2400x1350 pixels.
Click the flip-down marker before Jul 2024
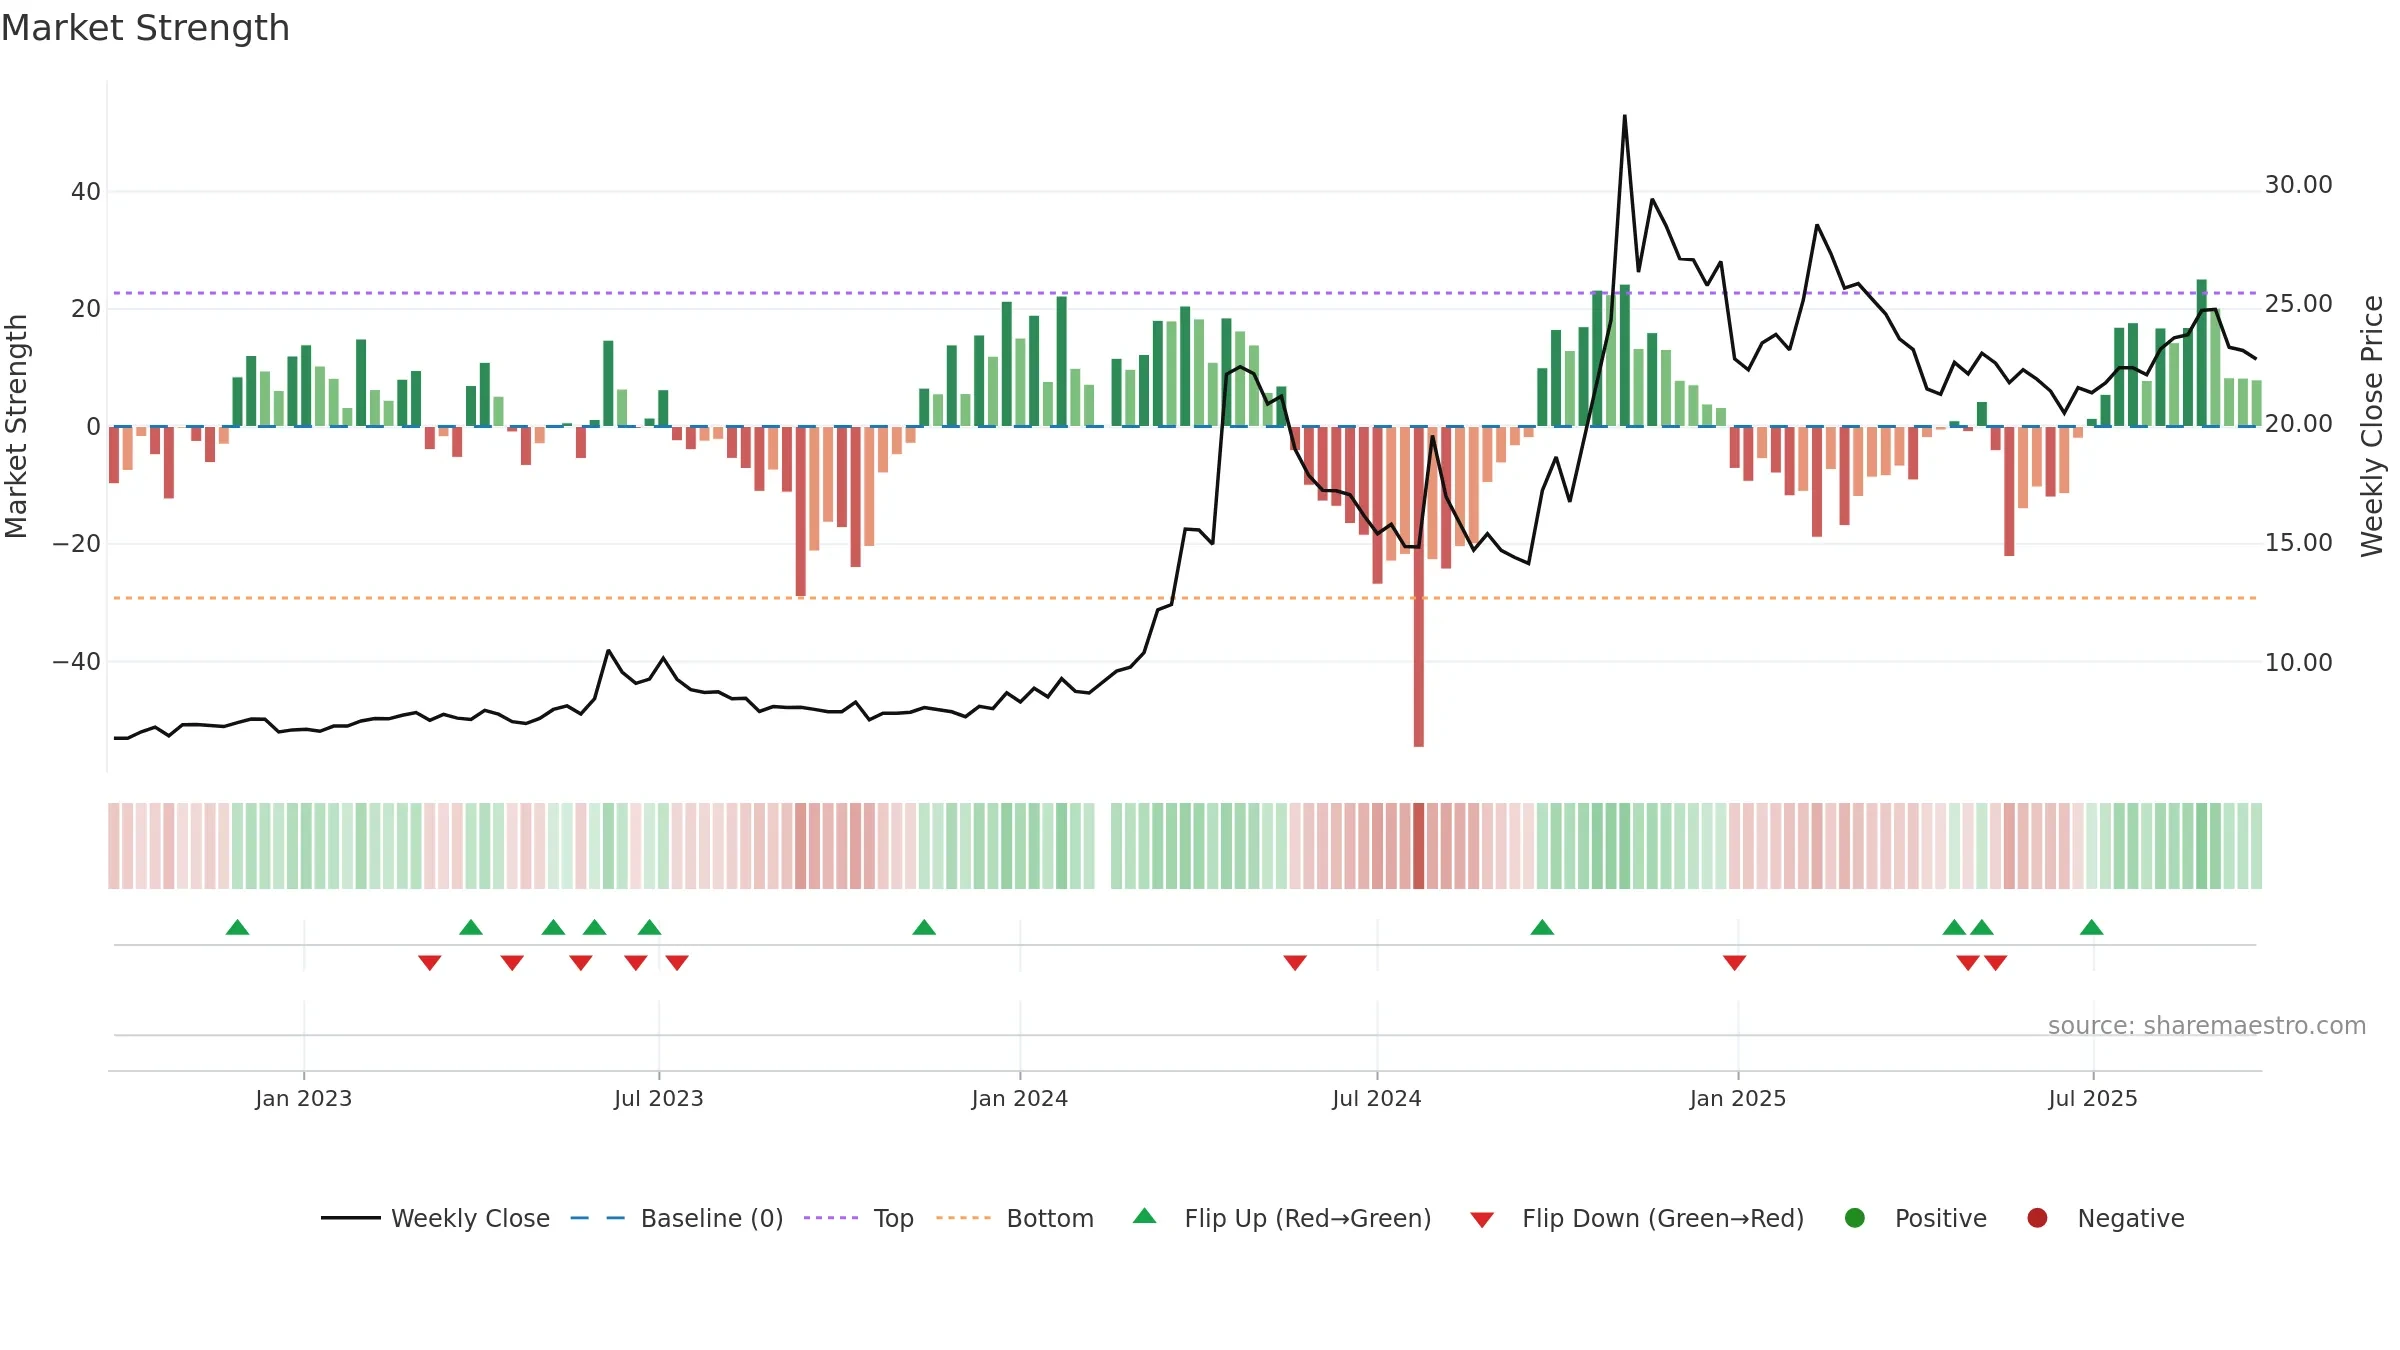pyautogui.click(x=1295, y=963)
